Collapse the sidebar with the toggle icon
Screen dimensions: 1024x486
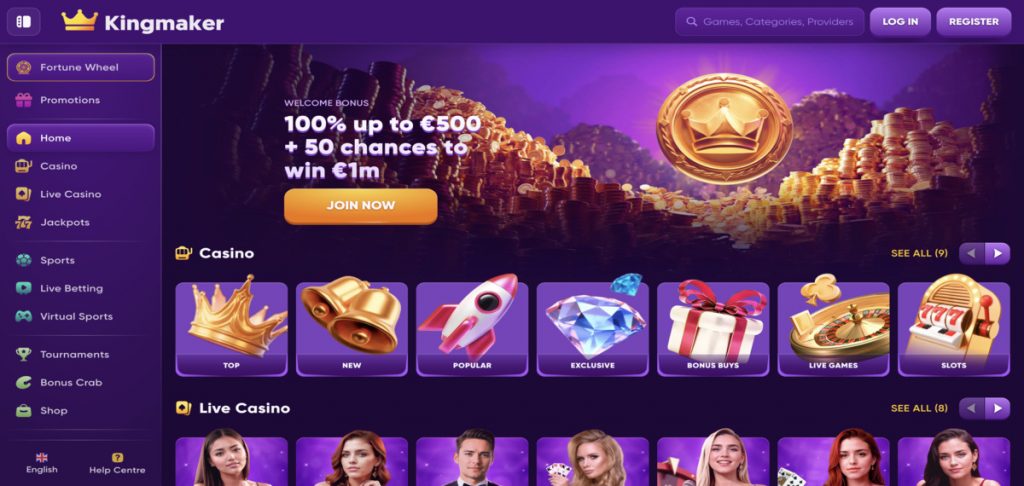[24, 22]
